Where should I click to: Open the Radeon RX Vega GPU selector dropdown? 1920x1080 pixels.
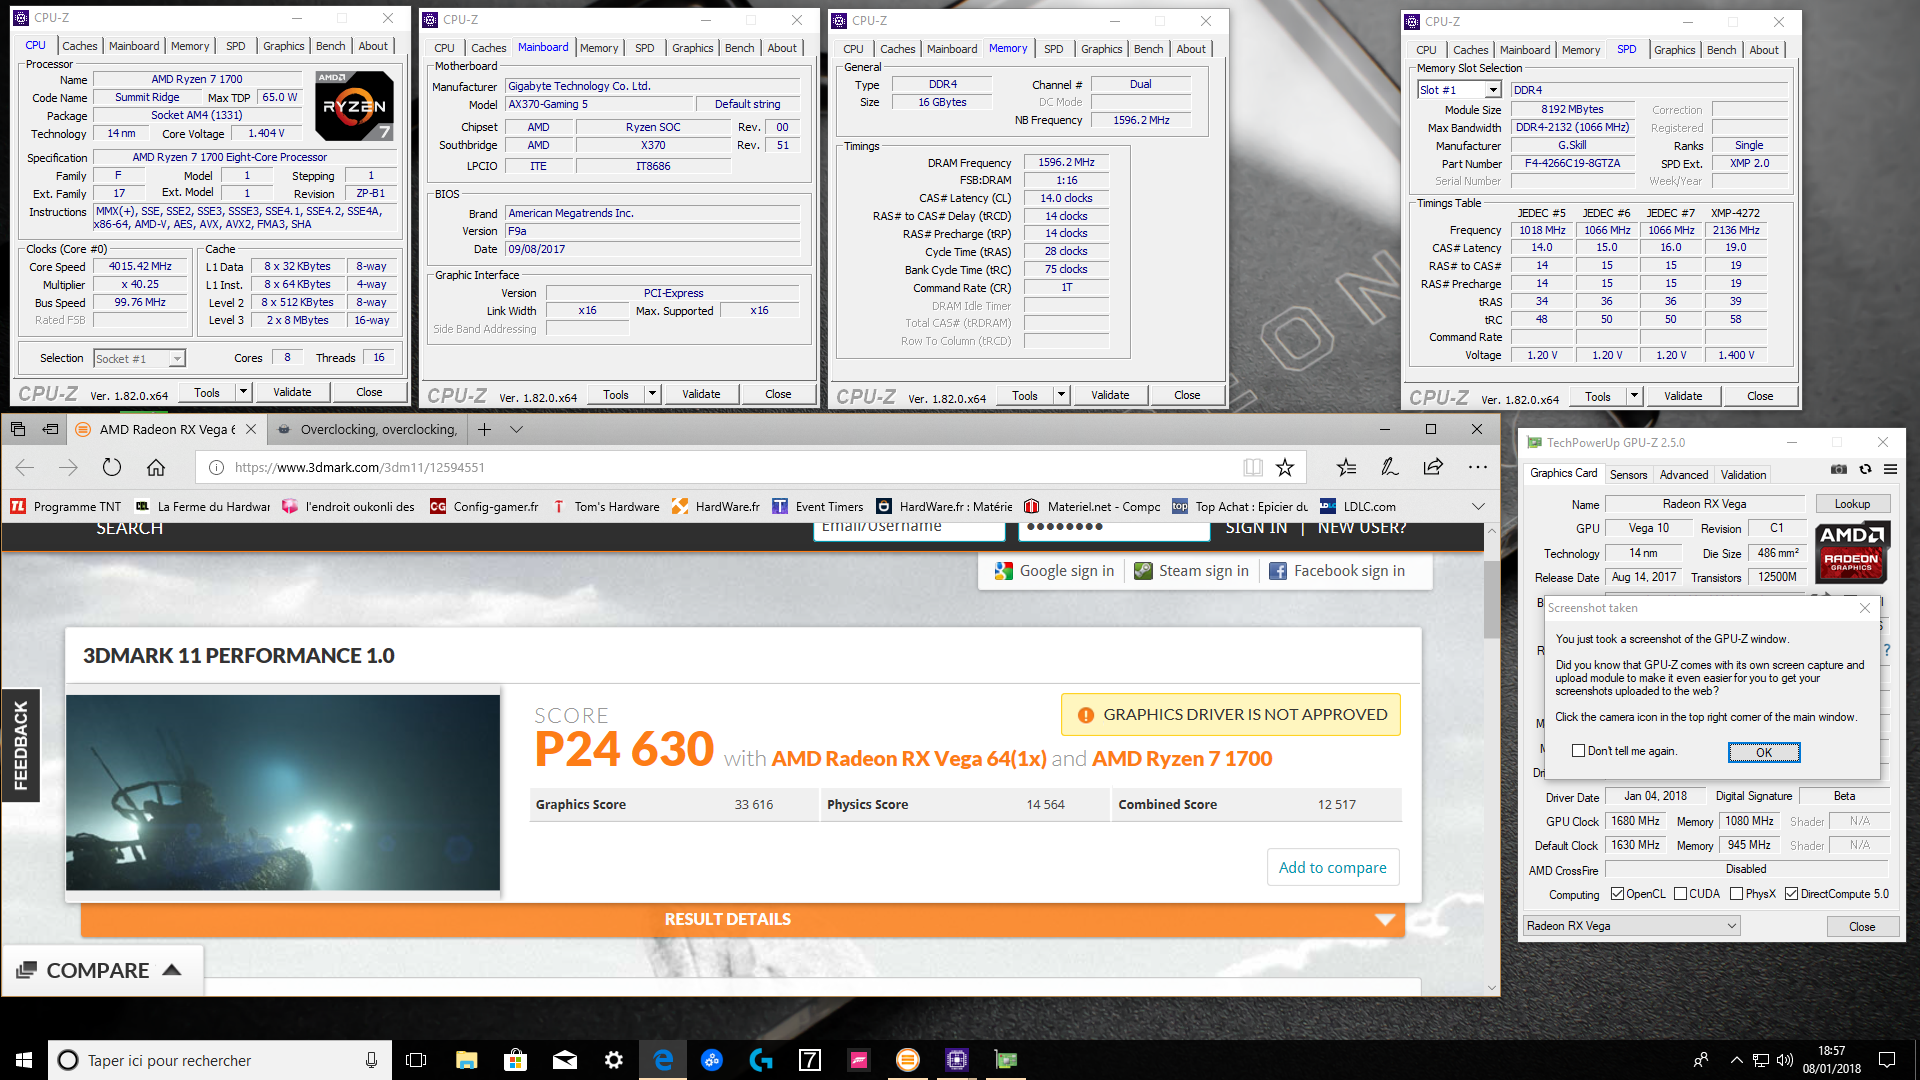click(x=1632, y=926)
